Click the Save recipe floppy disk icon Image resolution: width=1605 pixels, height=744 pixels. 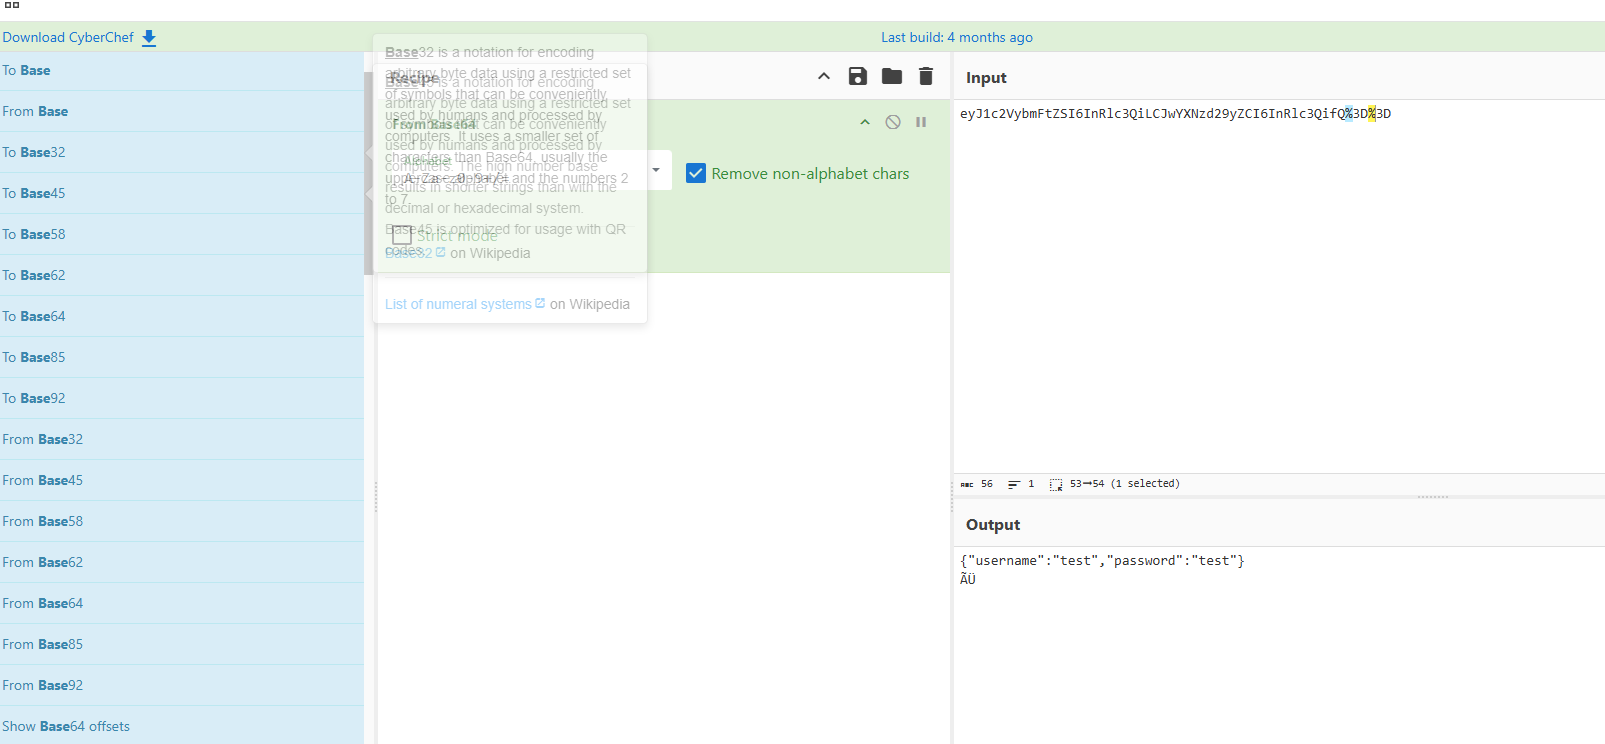coord(857,77)
